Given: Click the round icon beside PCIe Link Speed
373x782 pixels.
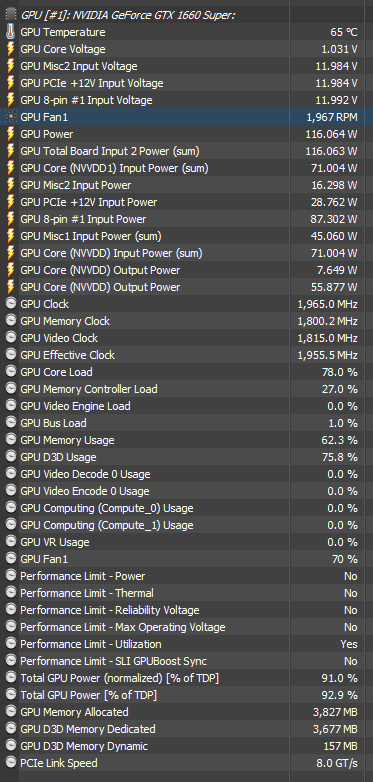Looking at the screenshot, I should [10, 763].
